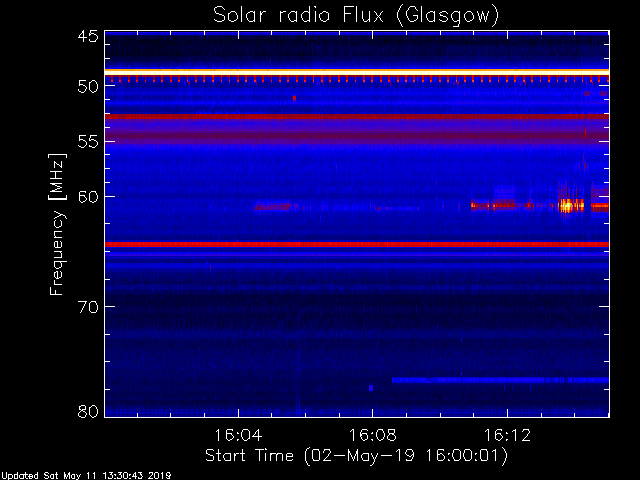This screenshot has width=640, height=480.
Task: Click the "Frequency [MHz]" axis label
Action: [57, 224]
